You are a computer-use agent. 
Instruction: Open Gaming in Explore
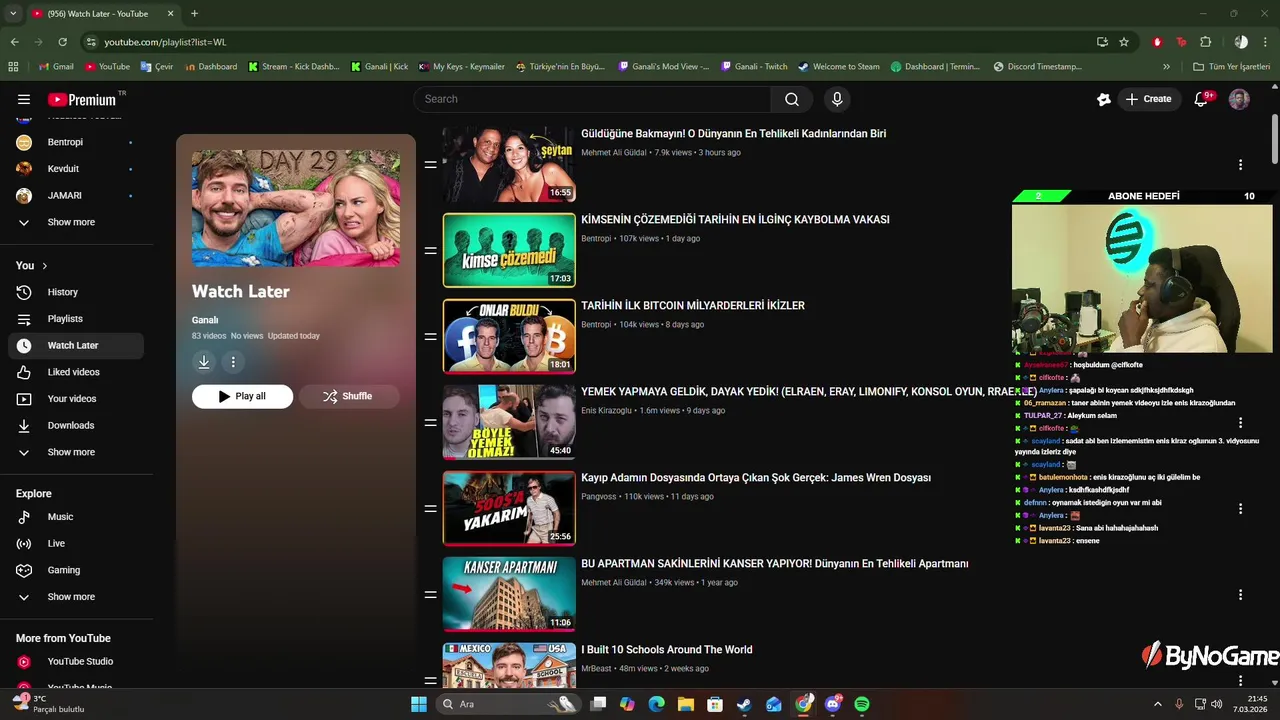coord(75,570)
